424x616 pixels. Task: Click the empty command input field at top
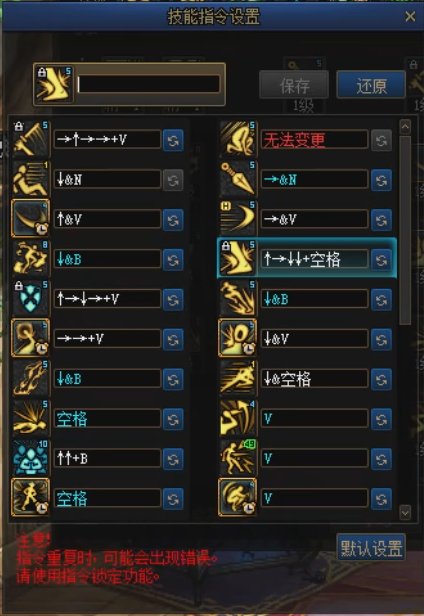tap(148, 84)
